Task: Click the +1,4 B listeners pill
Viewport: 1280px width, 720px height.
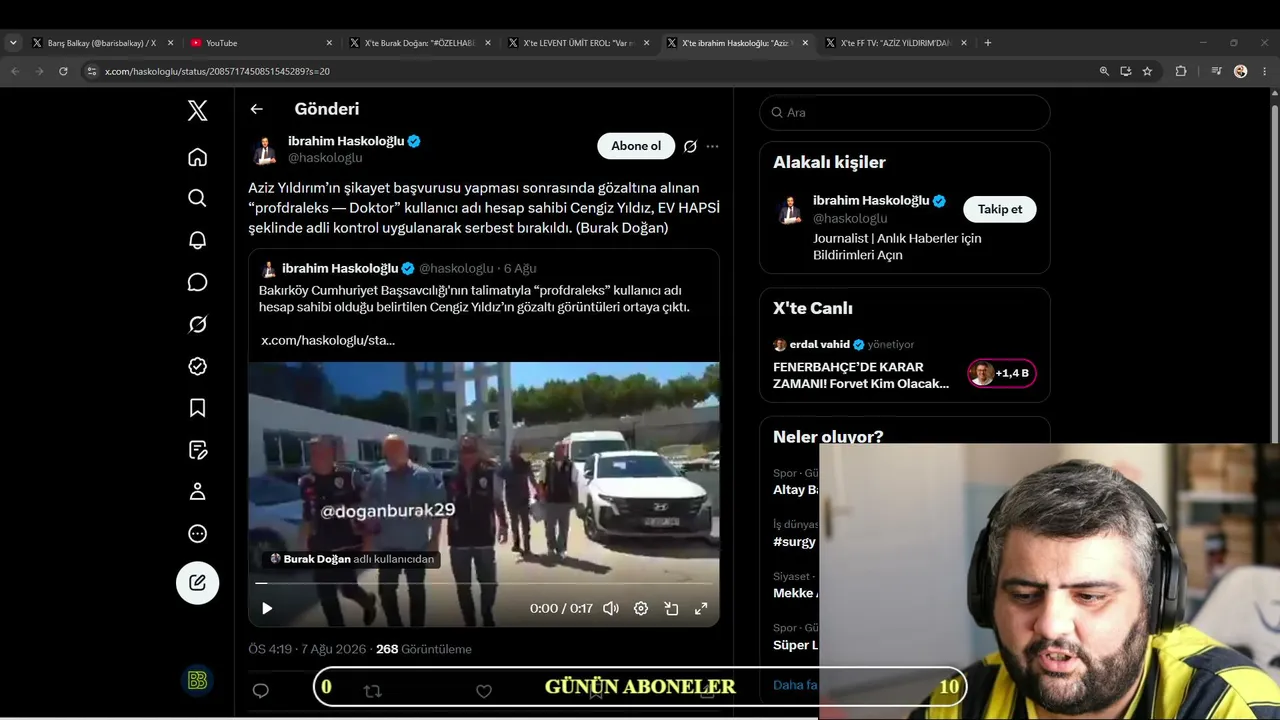Action: [1002, 373]
